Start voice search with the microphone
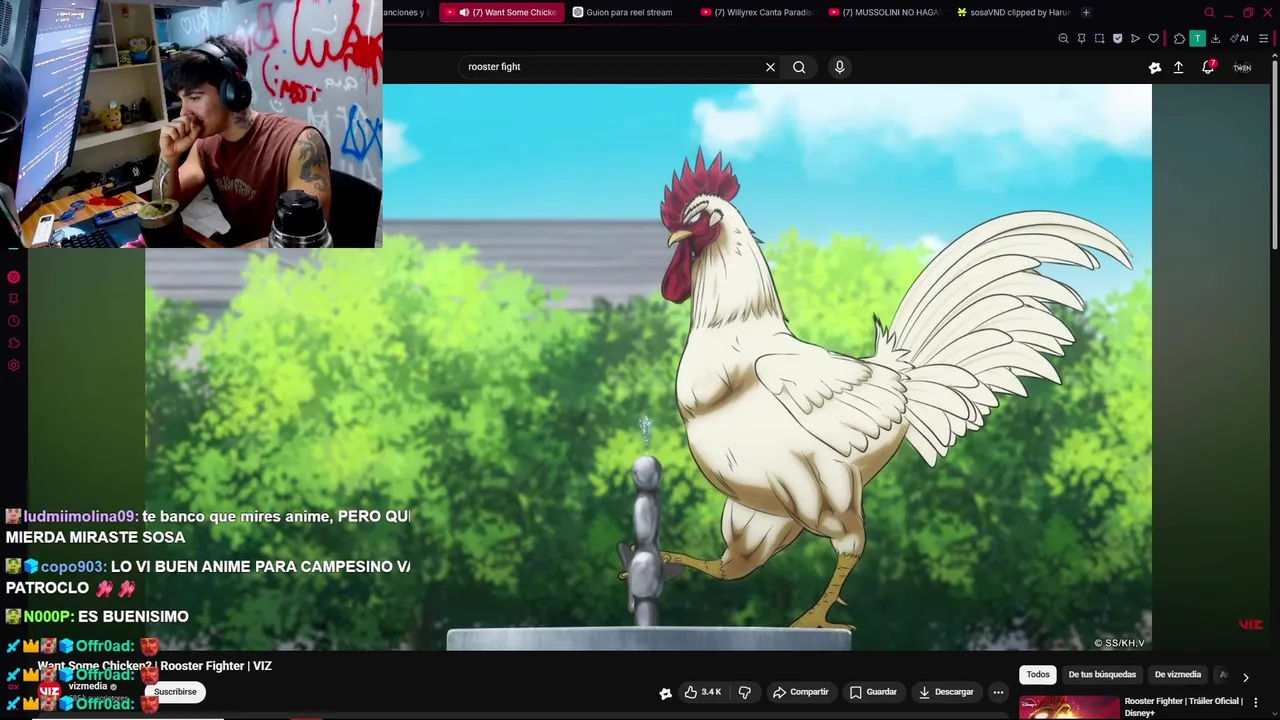 point(839,67)
